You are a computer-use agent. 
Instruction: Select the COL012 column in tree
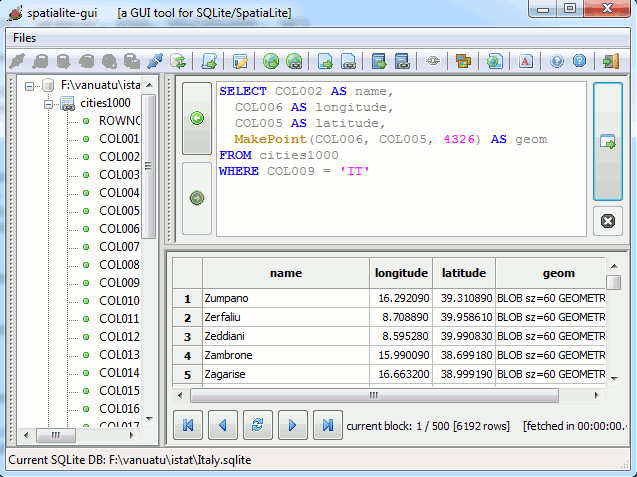(x=119, y=337)
